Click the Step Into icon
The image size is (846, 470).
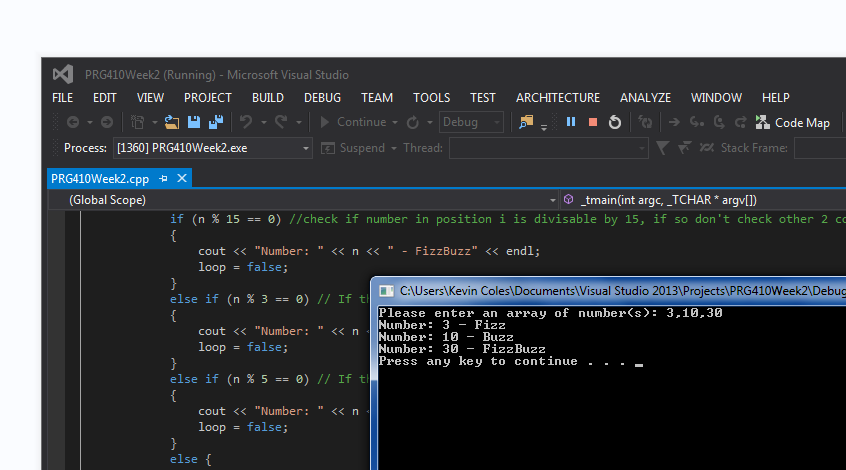pos(697,122)
